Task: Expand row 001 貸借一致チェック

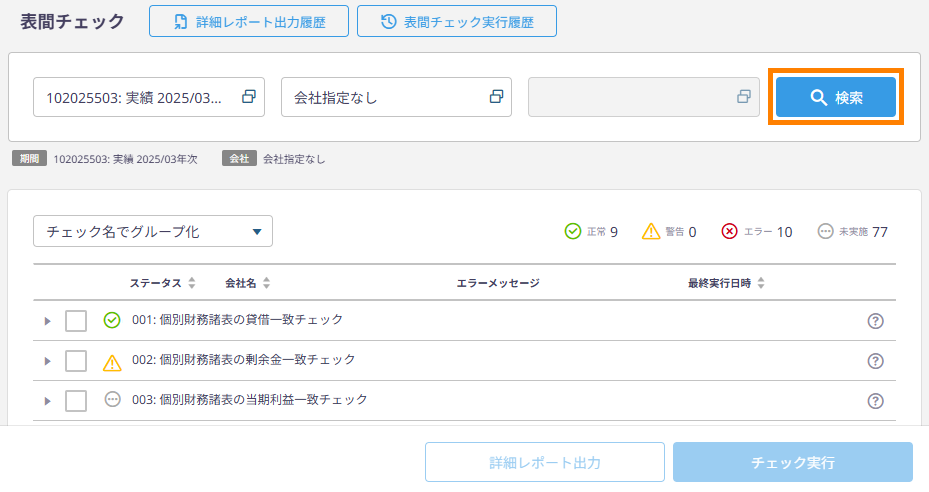Action: [x=47, y=321]
